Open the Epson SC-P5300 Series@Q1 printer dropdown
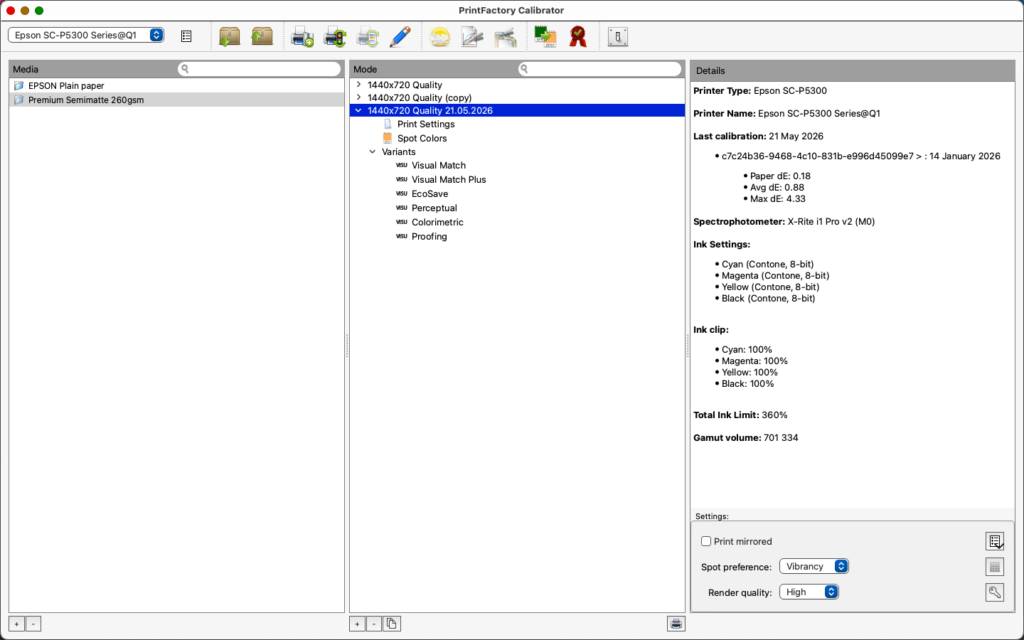This screenshot has height=640, width=1024. point(86,35)
